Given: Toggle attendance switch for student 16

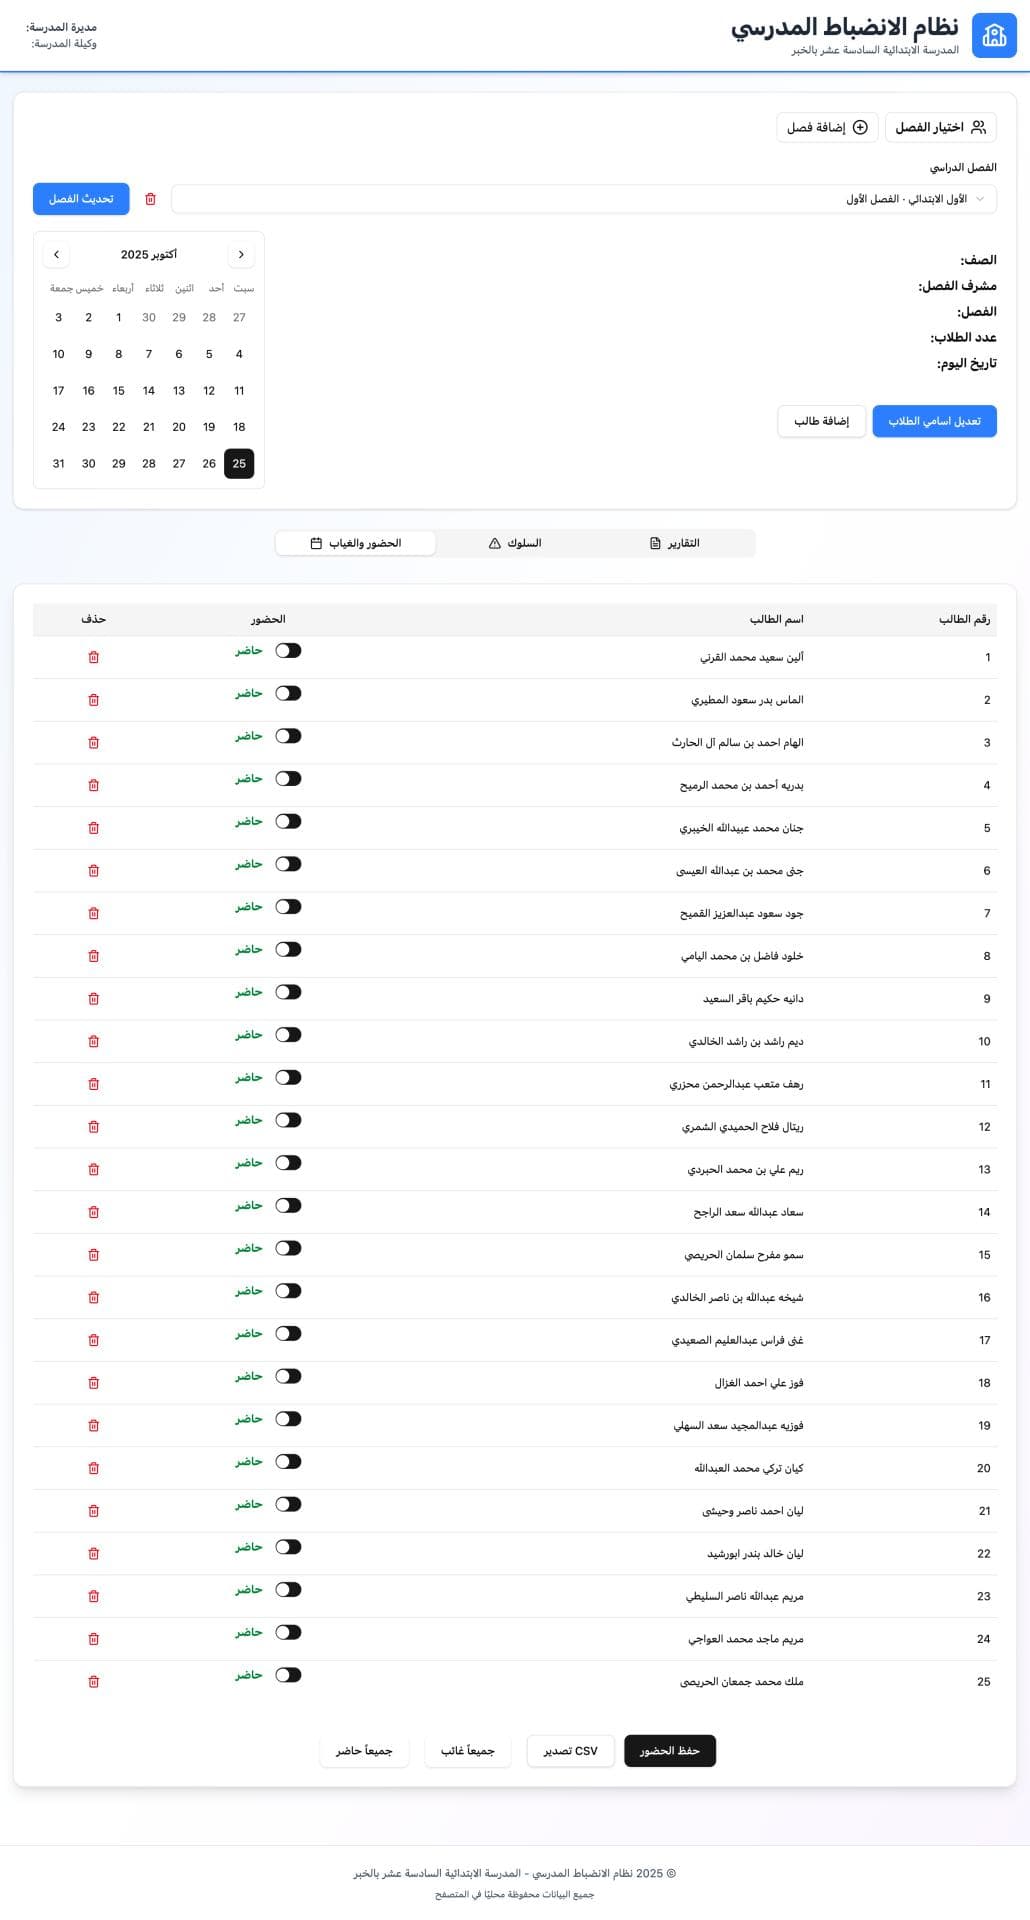Looking at the screenshot, I should click(288, 1291).
